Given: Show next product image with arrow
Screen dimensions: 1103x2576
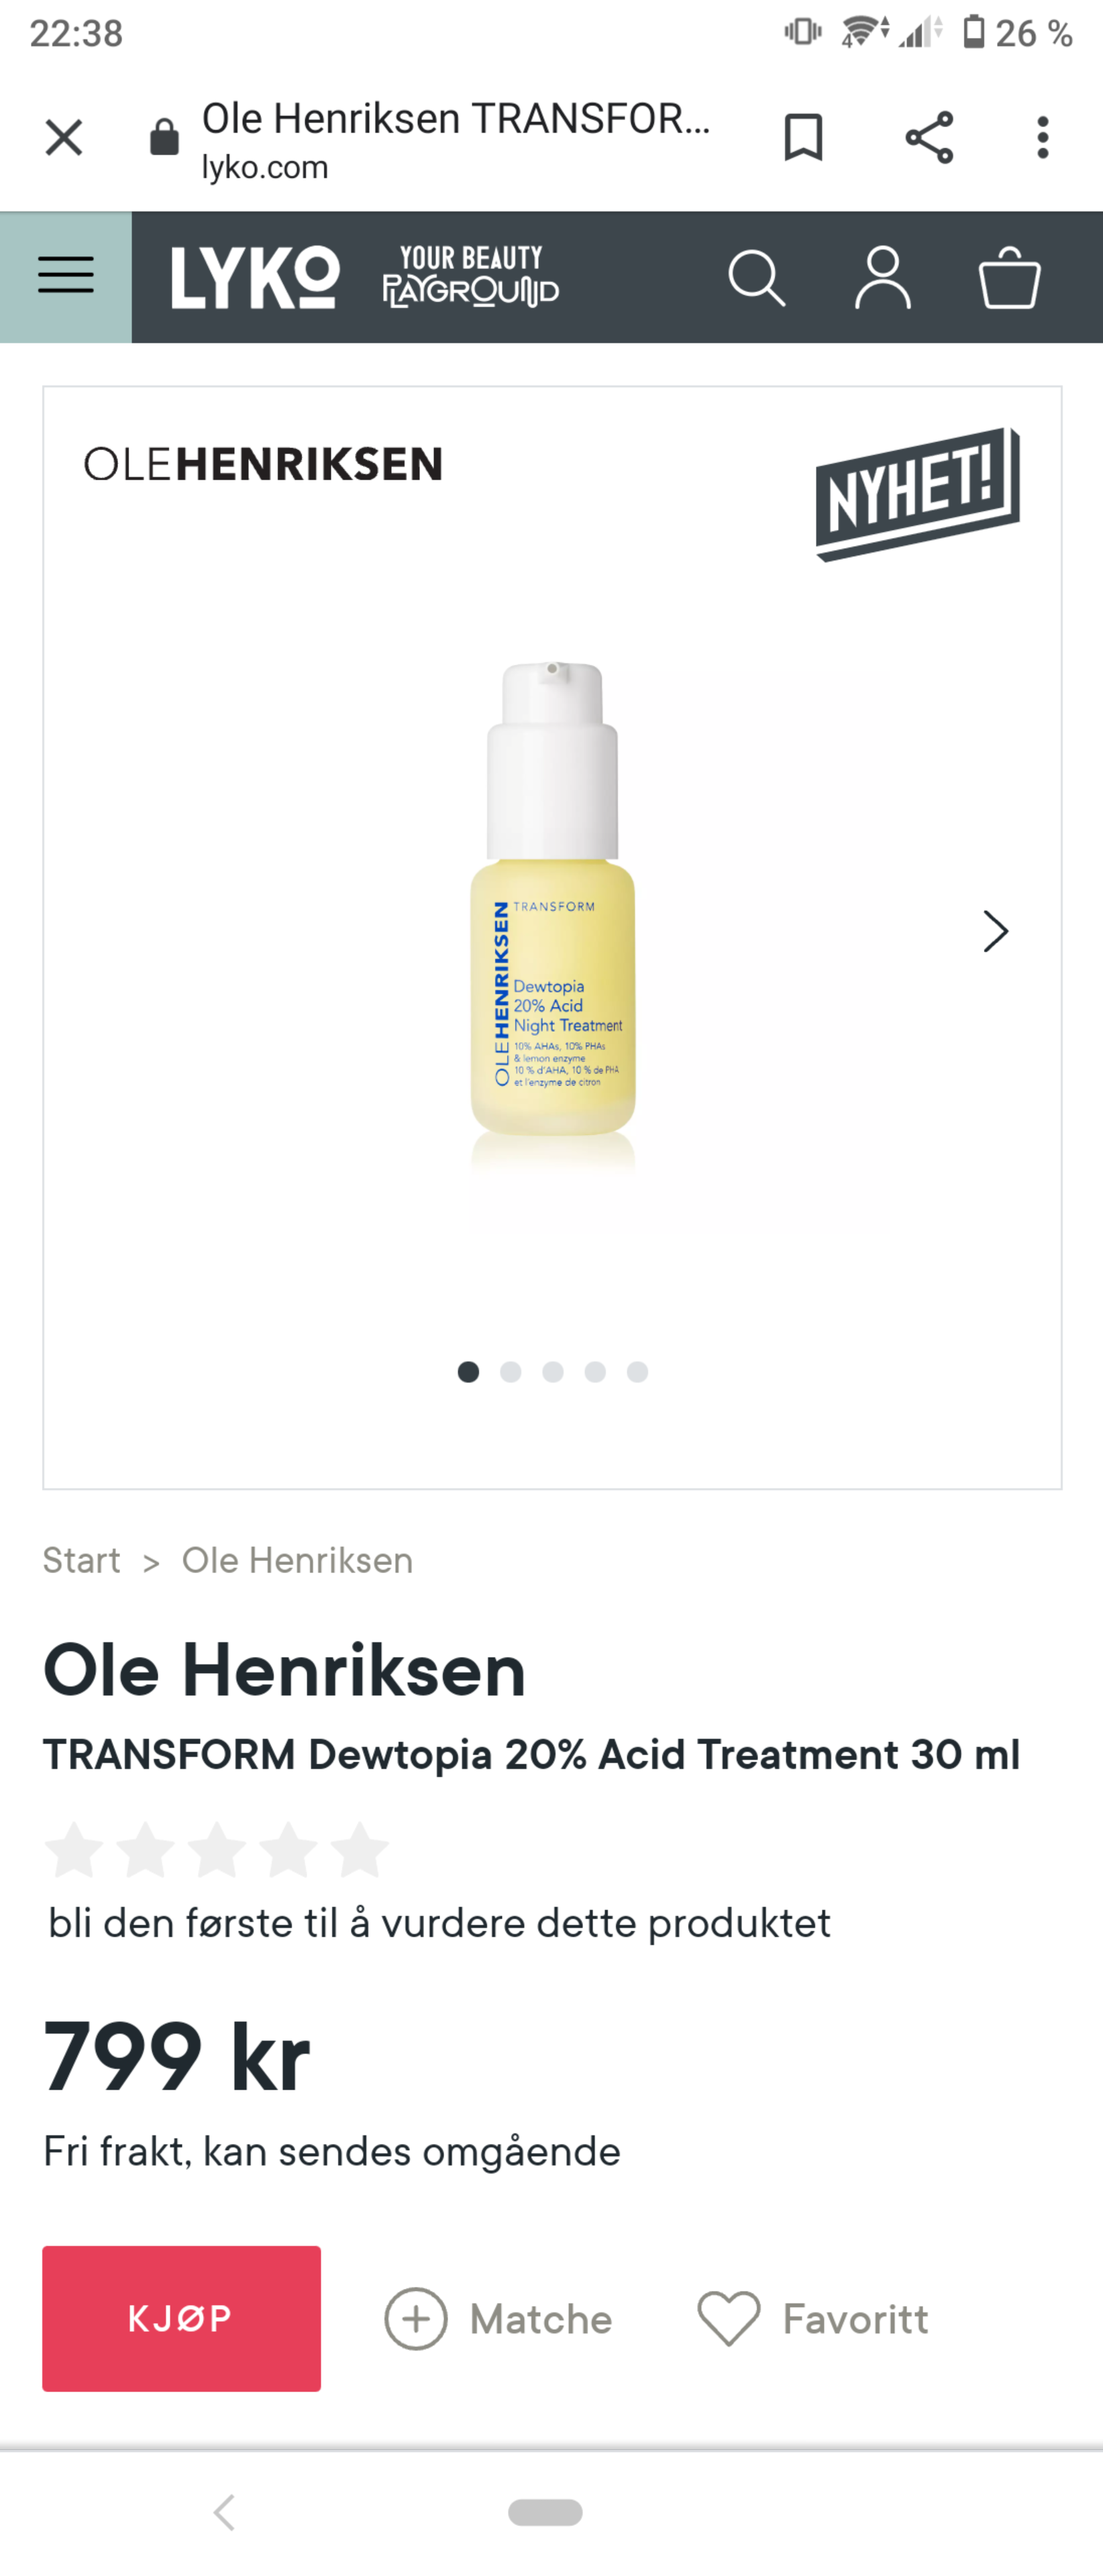Looking at the screenshot, I should click(x=995, y=931).
